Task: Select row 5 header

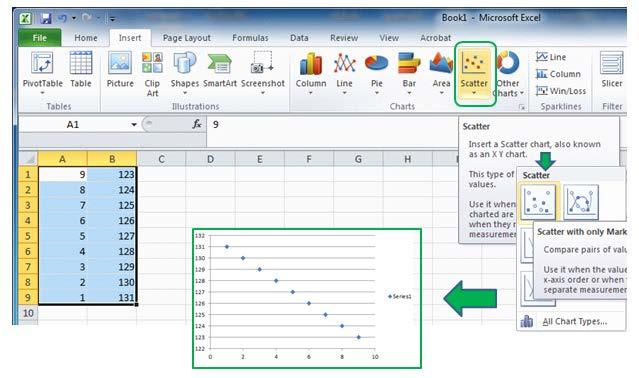Action: click(x=28, y=236)
